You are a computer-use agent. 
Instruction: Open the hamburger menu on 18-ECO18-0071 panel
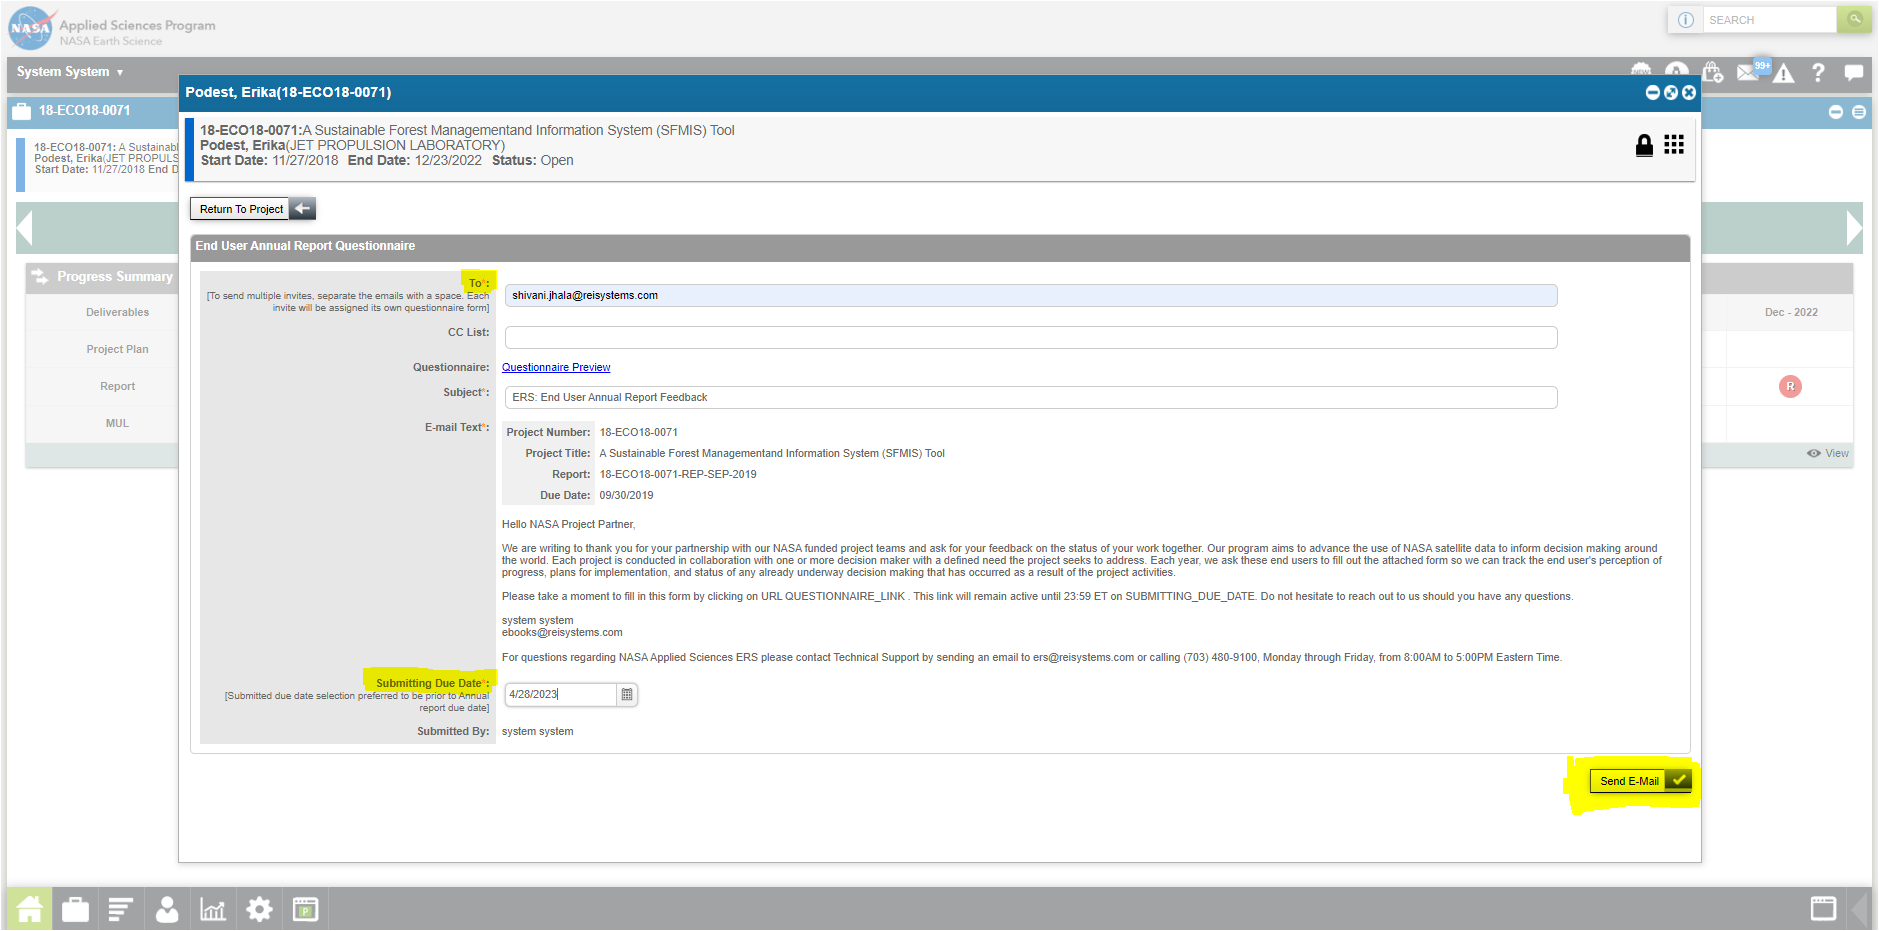coord(1858,112)
